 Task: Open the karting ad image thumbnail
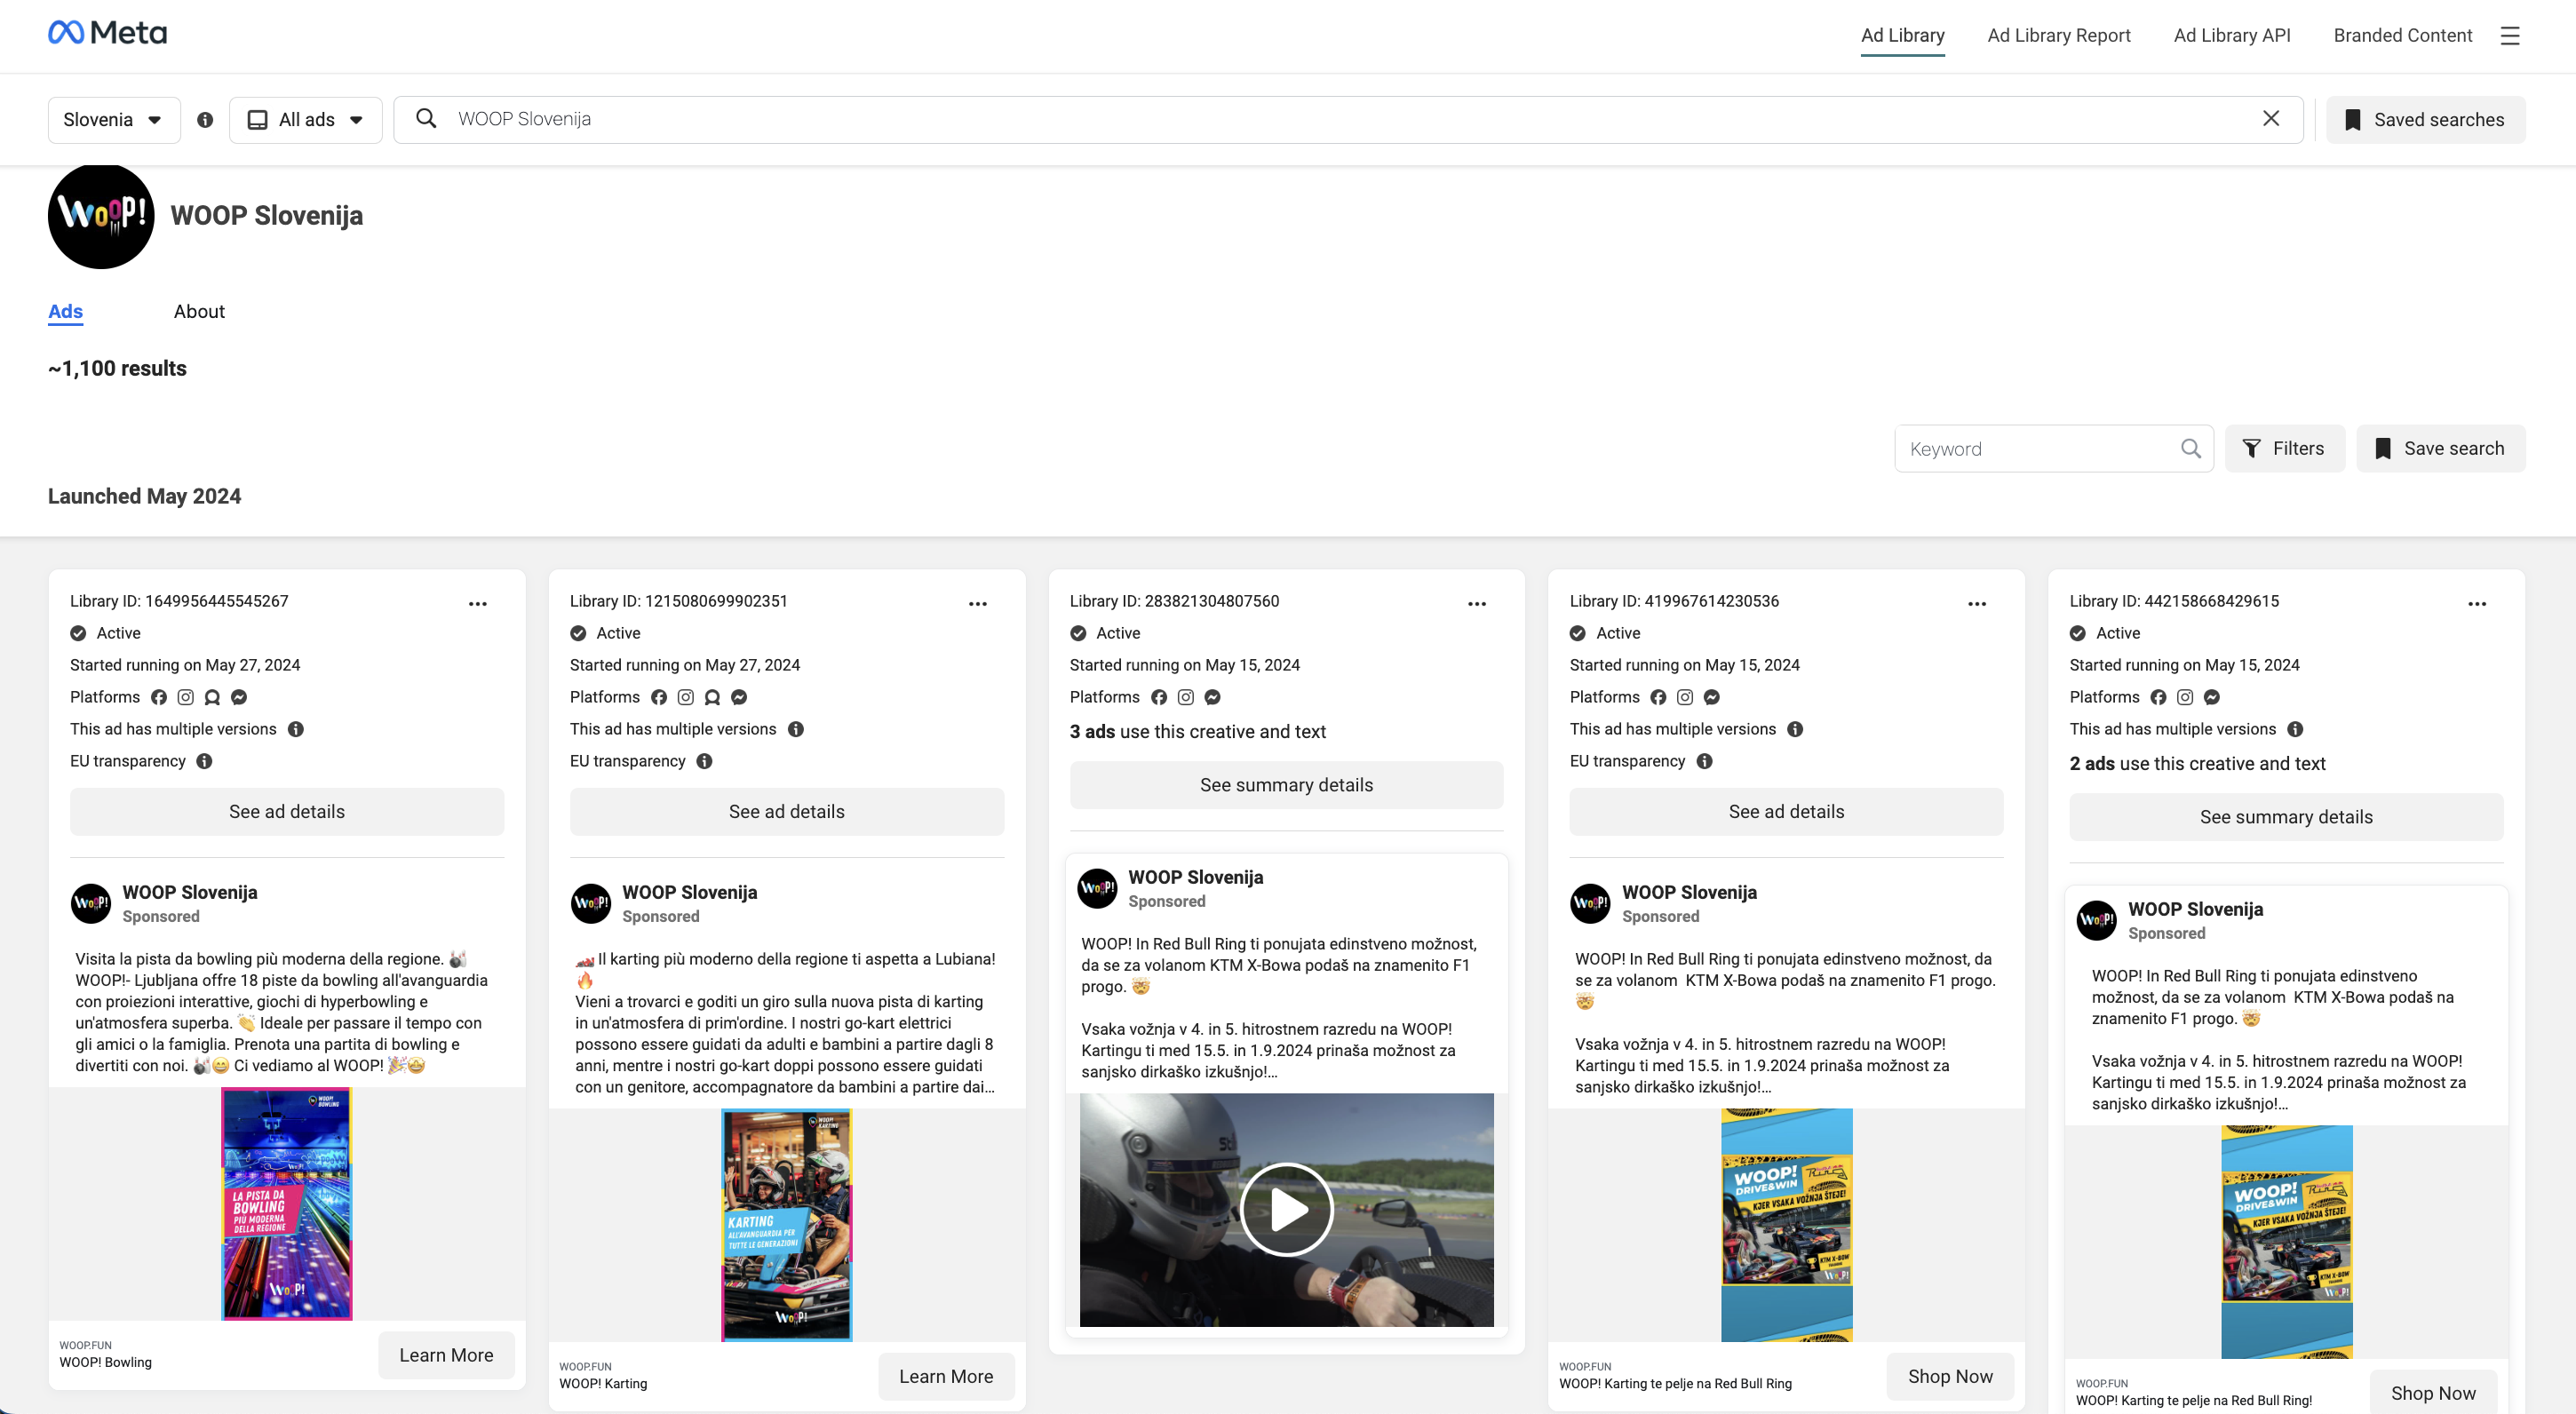[x=786, y=1225]
